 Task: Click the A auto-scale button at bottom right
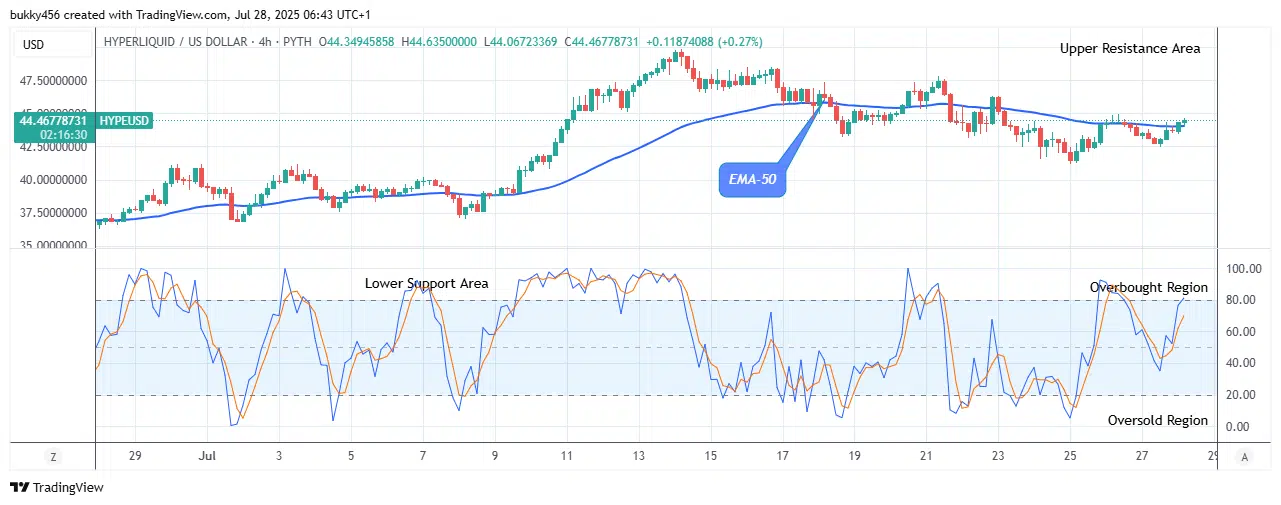(x=1244, y=456)
